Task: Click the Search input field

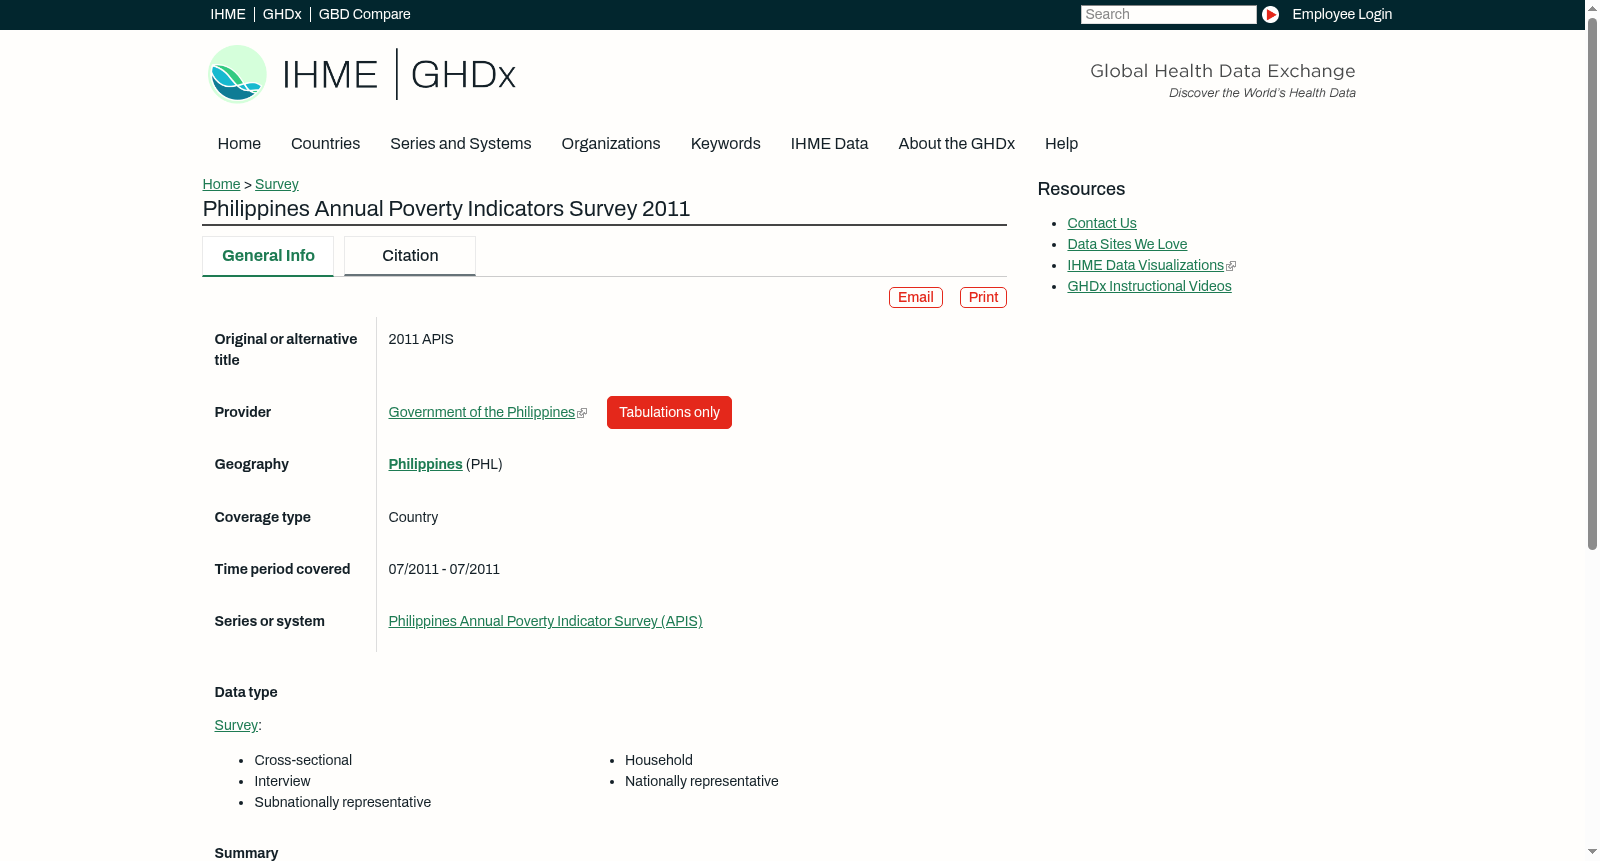Action: tap(1168, 14)
